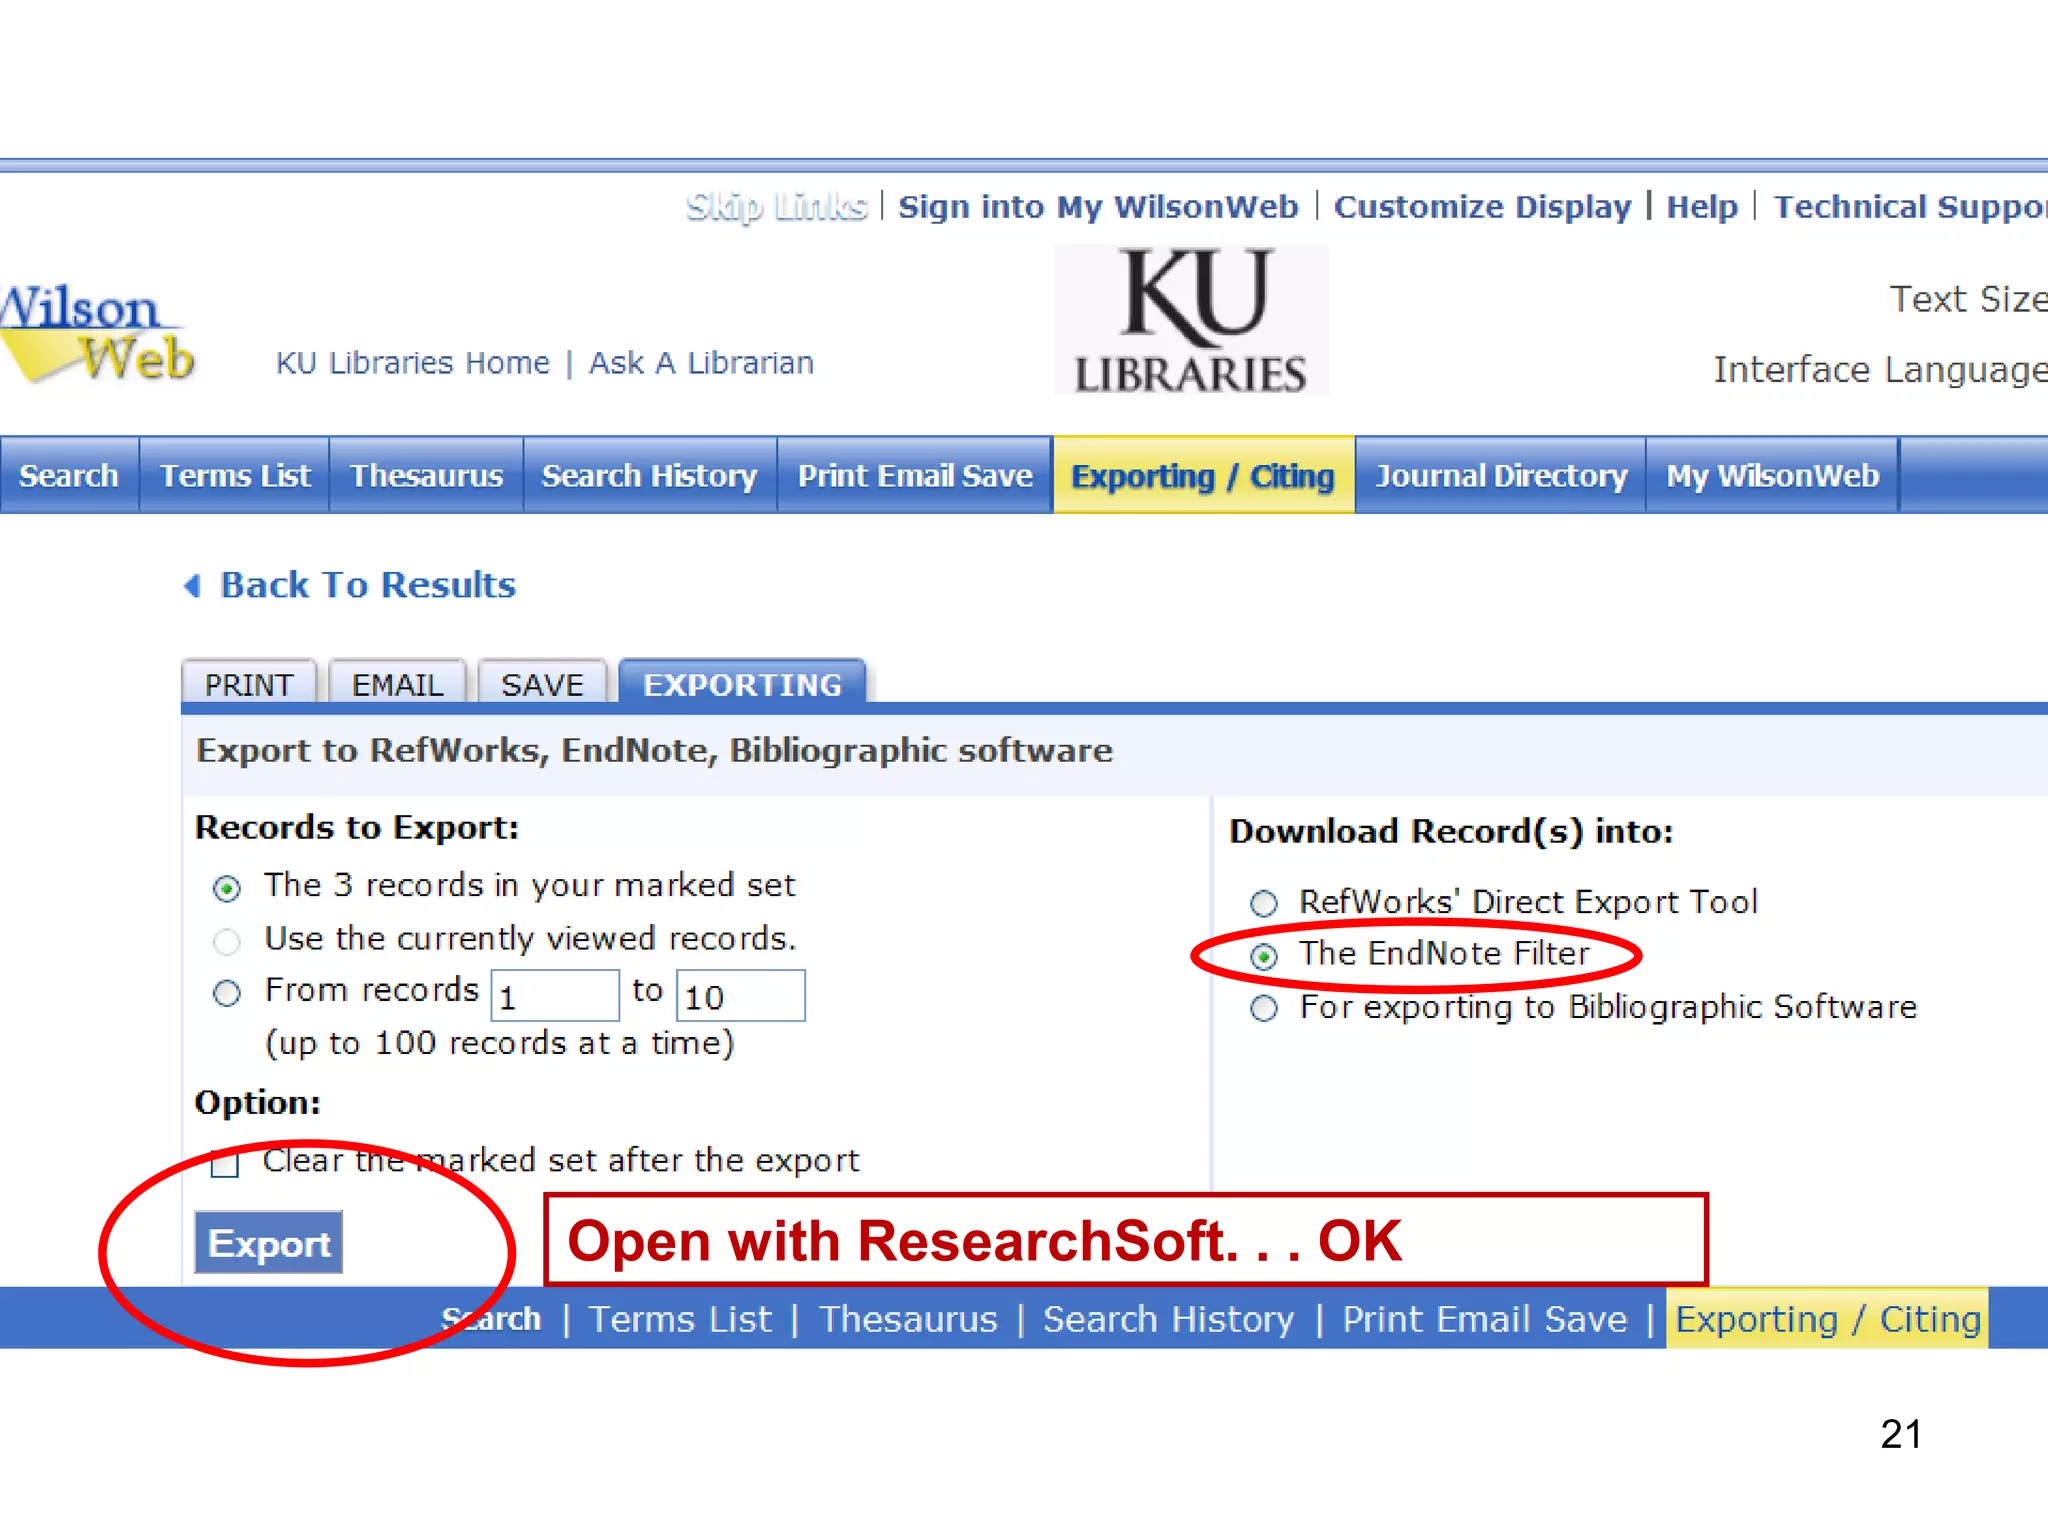The width and height of the screenshot is (2048, 1536).
Task: Click the ending record number field
Action: (x=741, y=996)
